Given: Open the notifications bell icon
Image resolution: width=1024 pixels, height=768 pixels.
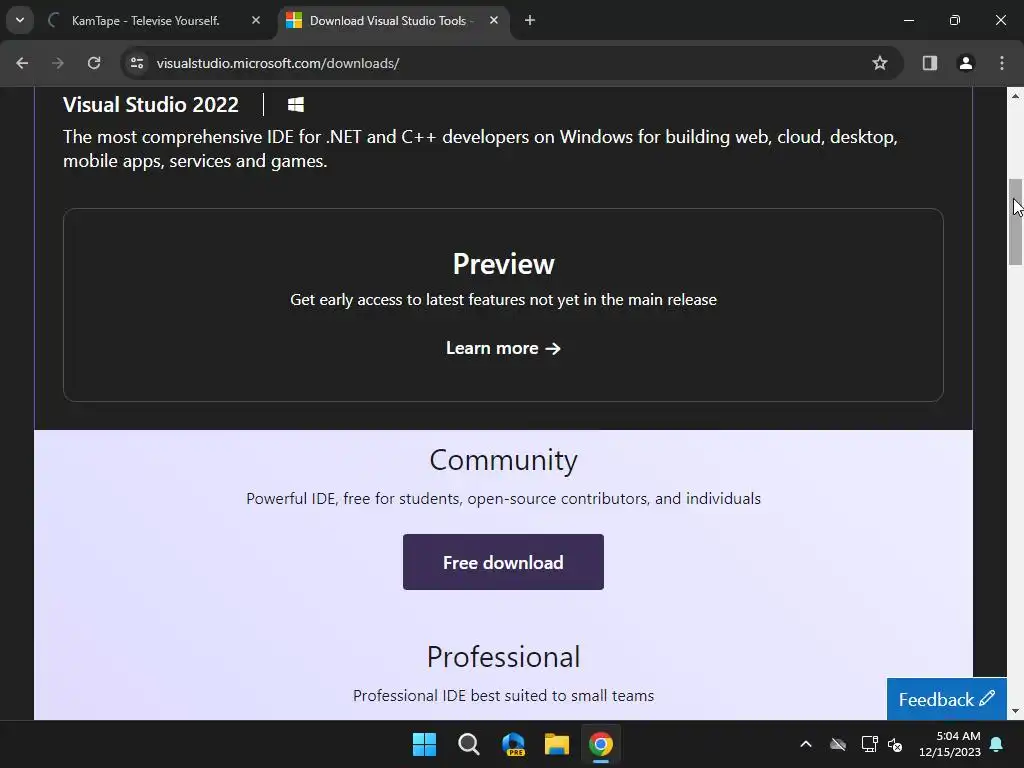Looking at the screenshot, I should pyautogui.click(x=997, y=744).
